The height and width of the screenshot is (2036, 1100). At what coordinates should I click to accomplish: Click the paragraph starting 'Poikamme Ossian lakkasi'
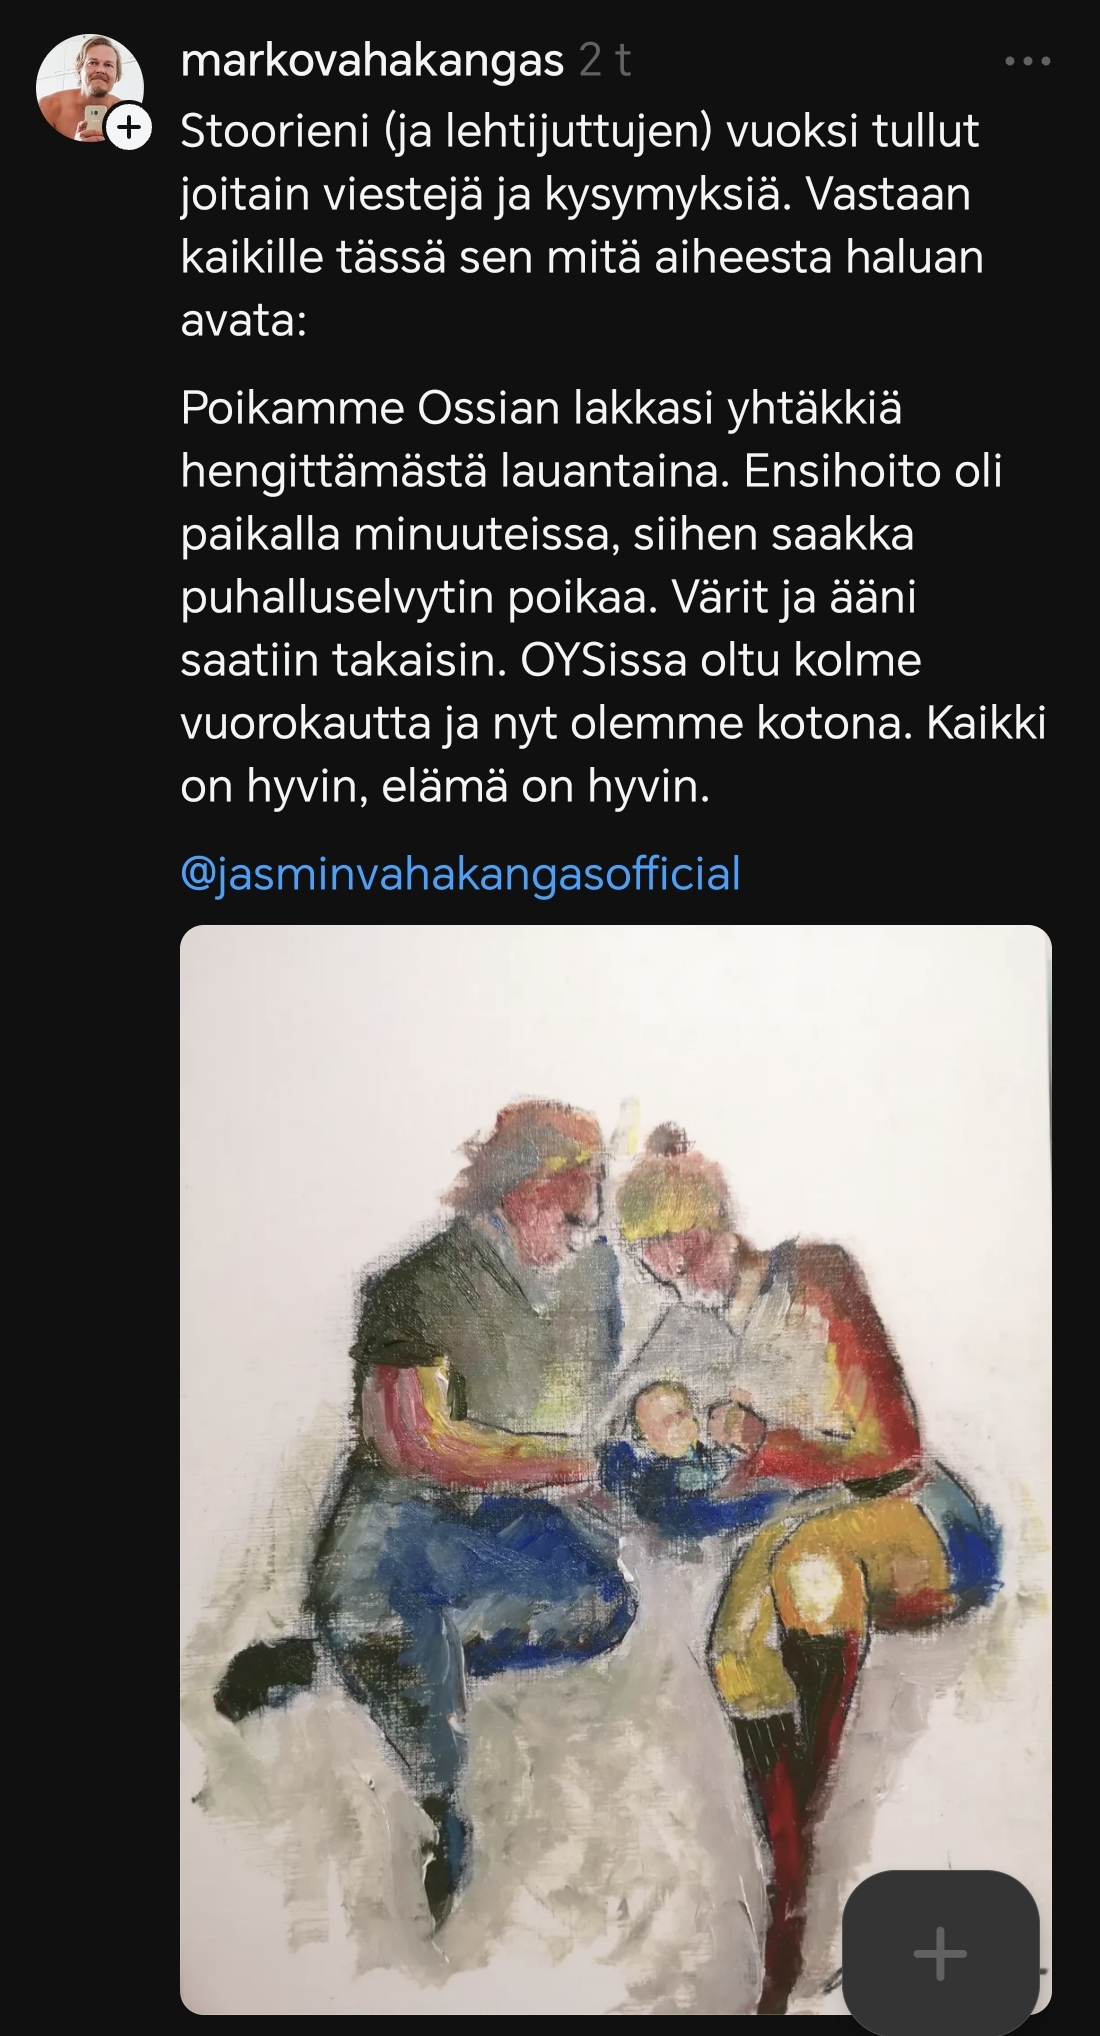[x=613, y=597]
